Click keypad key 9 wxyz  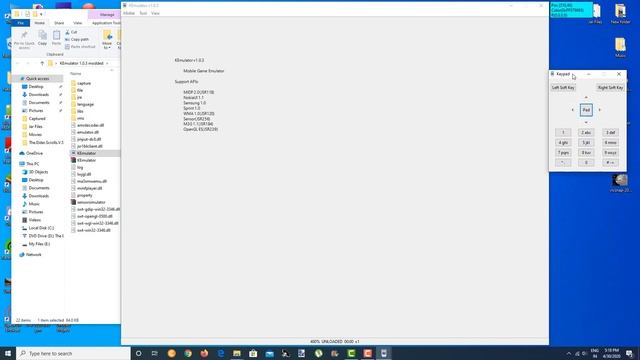pyautogui.click(x=610, y=153)
